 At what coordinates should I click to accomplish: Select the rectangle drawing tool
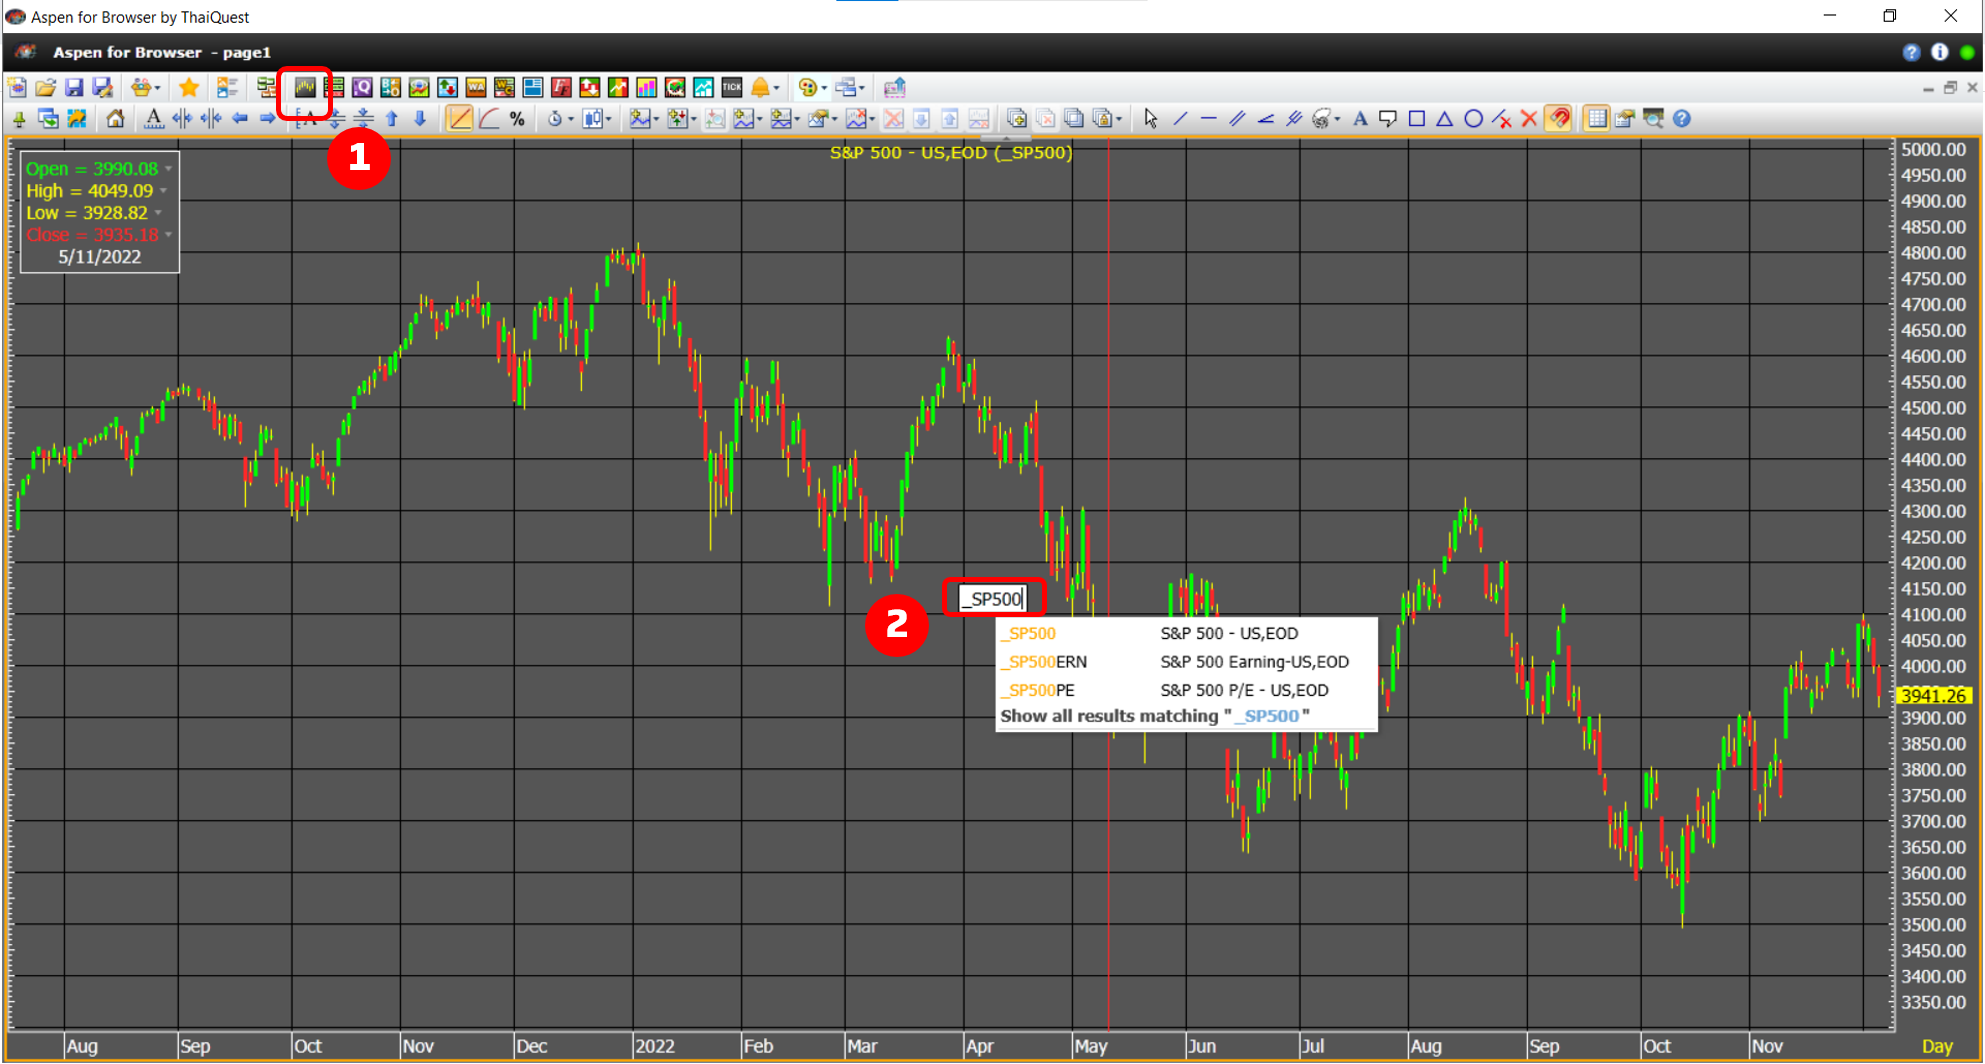pyautogui.click(x=1416, y=119)
